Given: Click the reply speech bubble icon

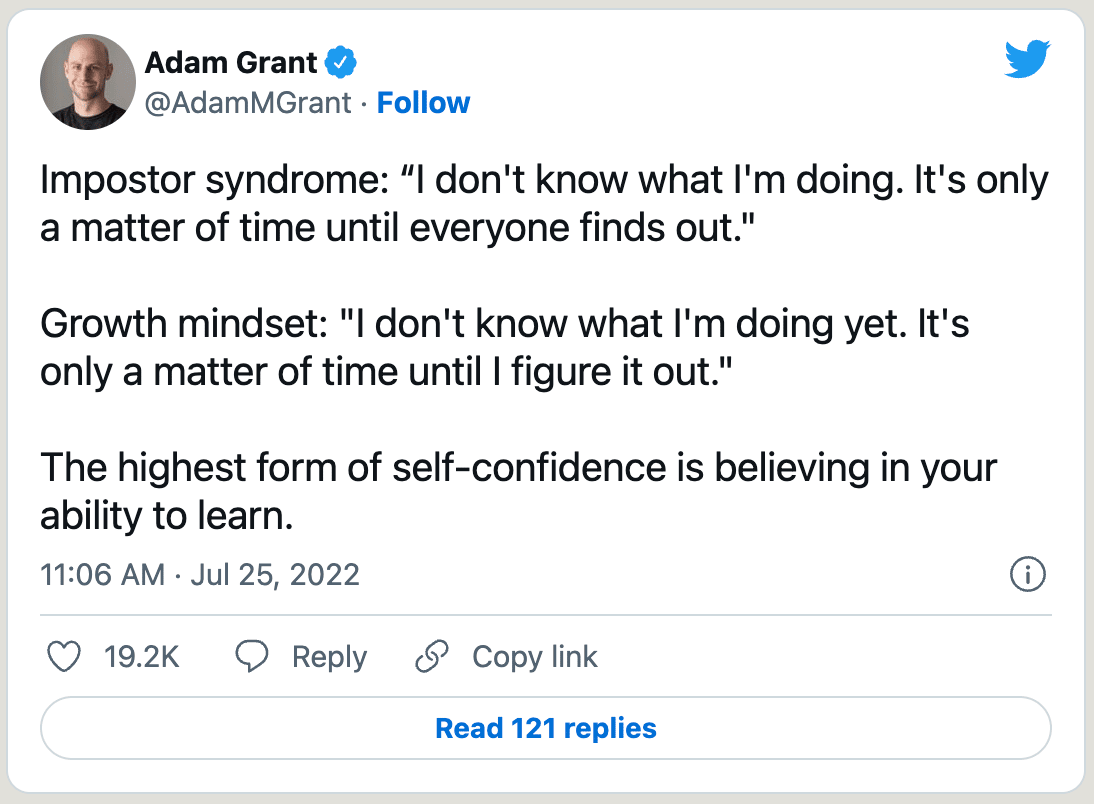Looking at the screenshot, I should click(x=252, y=657).
